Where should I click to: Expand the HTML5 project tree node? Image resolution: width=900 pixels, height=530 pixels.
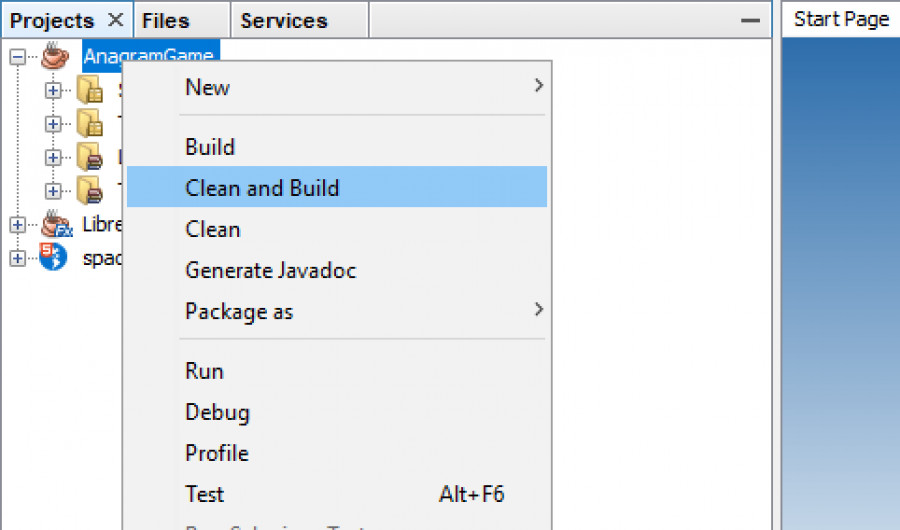click(x=18, y=258)
